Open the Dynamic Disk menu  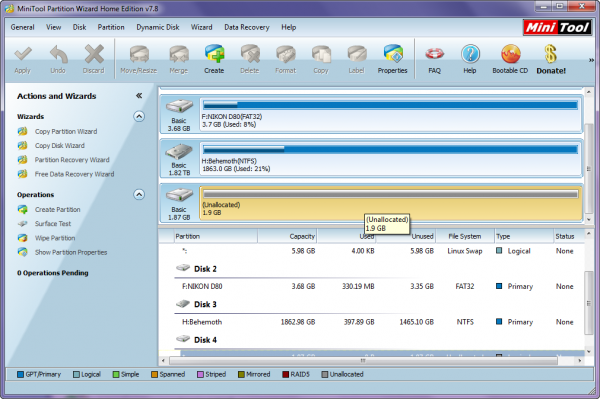point(158,27)
